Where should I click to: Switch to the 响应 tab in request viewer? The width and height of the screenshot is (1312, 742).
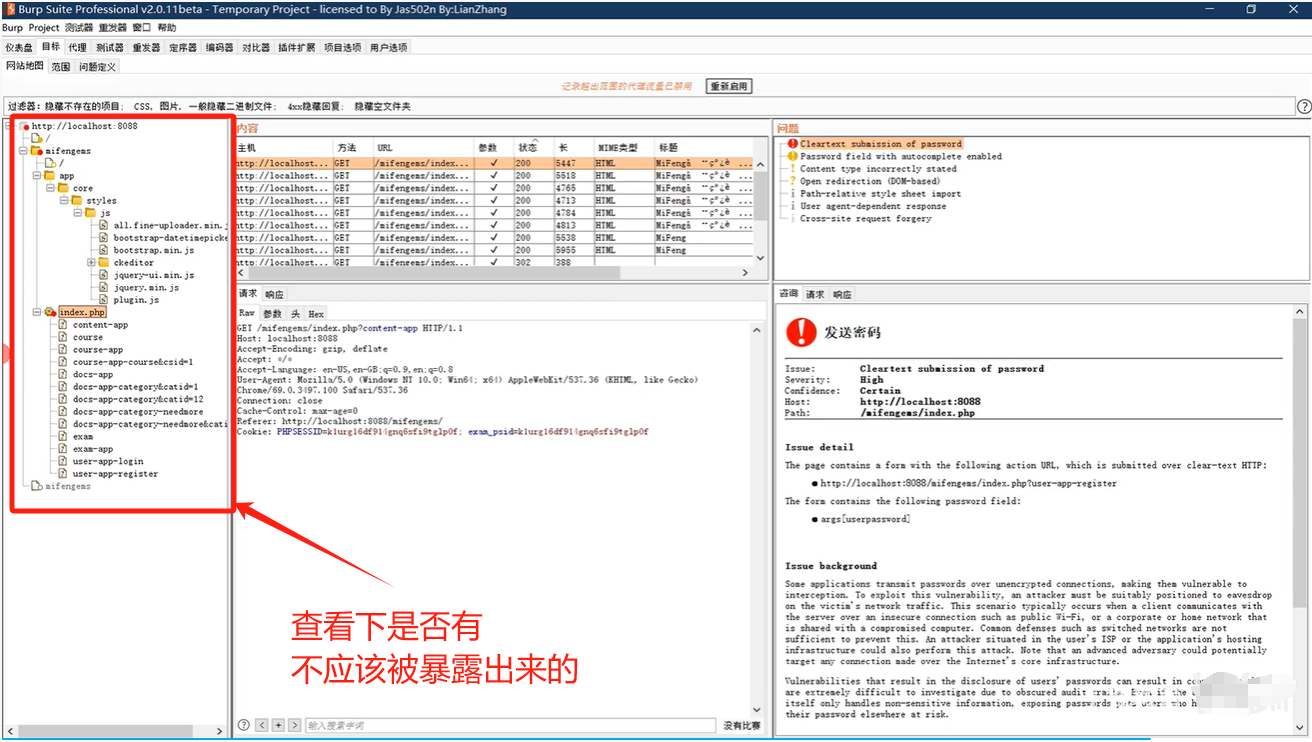tap(274, 295)
